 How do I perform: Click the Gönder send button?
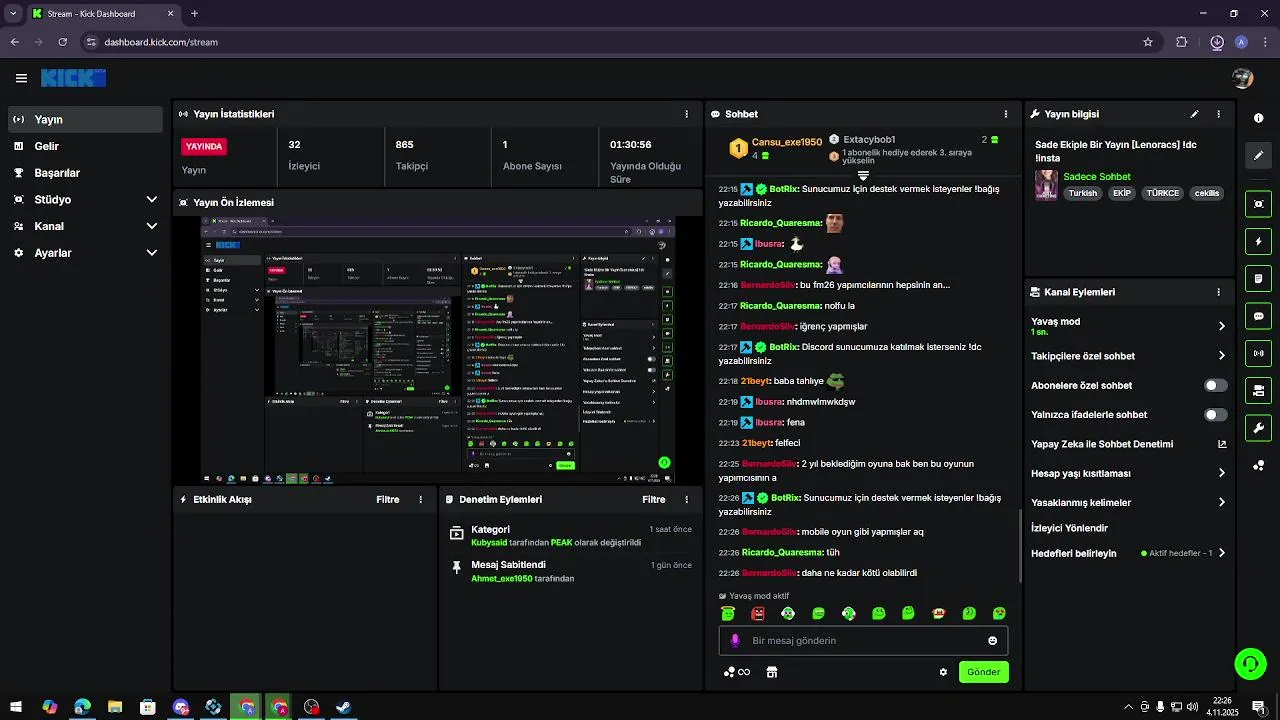coord(983,672)
